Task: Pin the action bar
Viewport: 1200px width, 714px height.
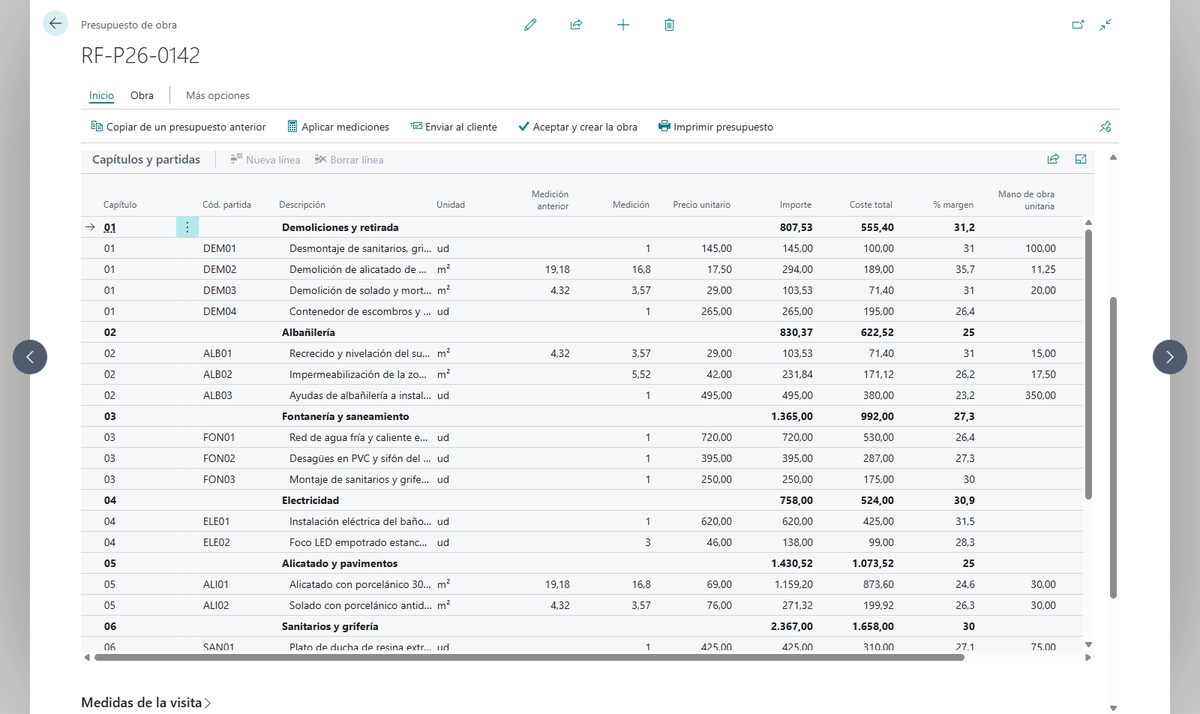Action: pos(1105,127)
